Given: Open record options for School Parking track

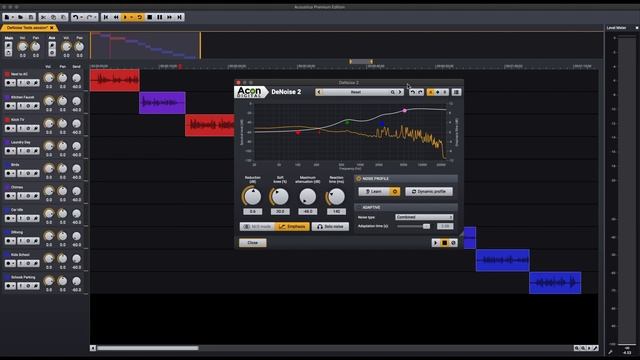Looking at the screenshot, I should click(13, 286).
